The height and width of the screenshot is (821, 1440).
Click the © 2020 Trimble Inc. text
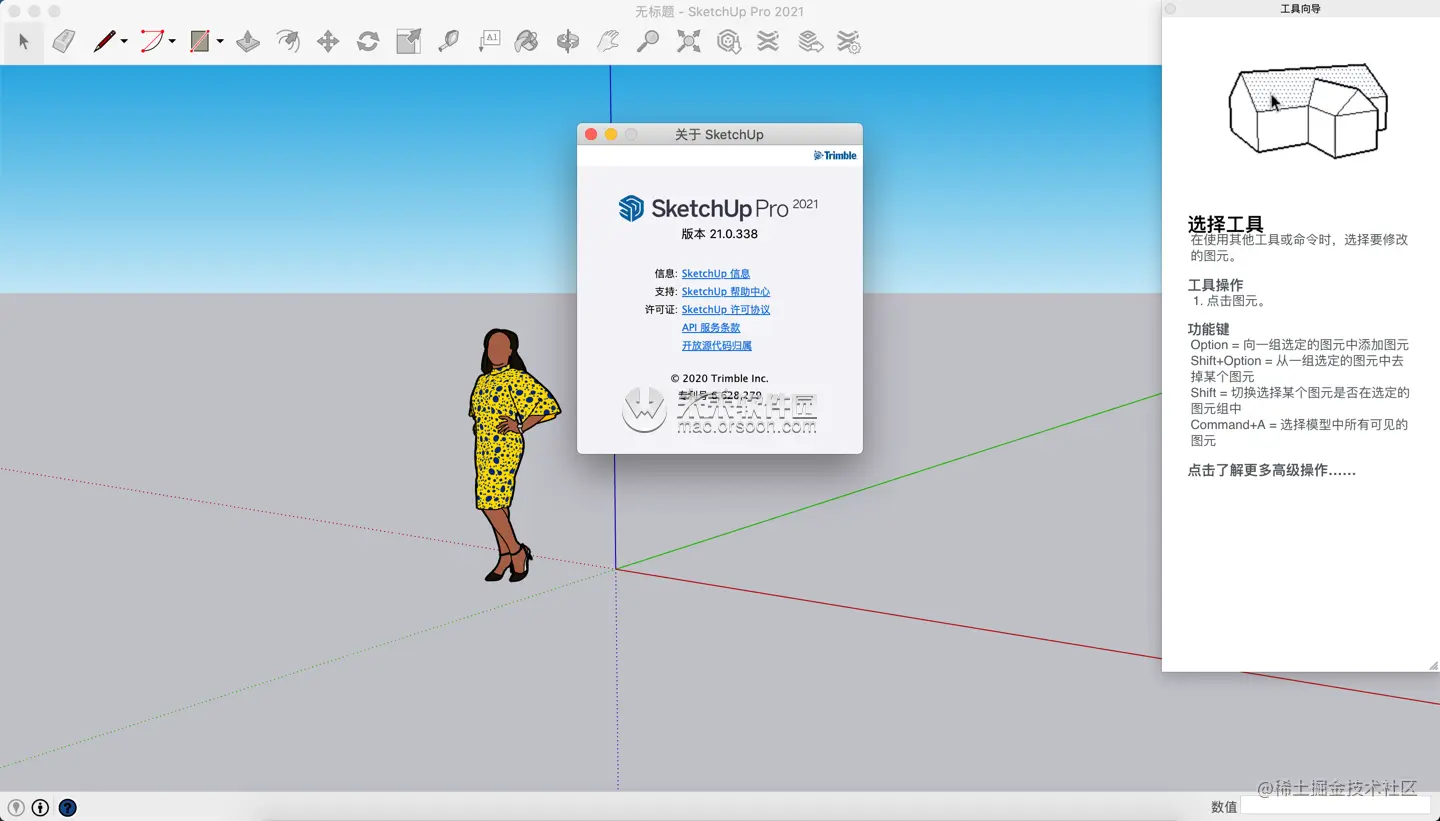[x=720, y=379]
